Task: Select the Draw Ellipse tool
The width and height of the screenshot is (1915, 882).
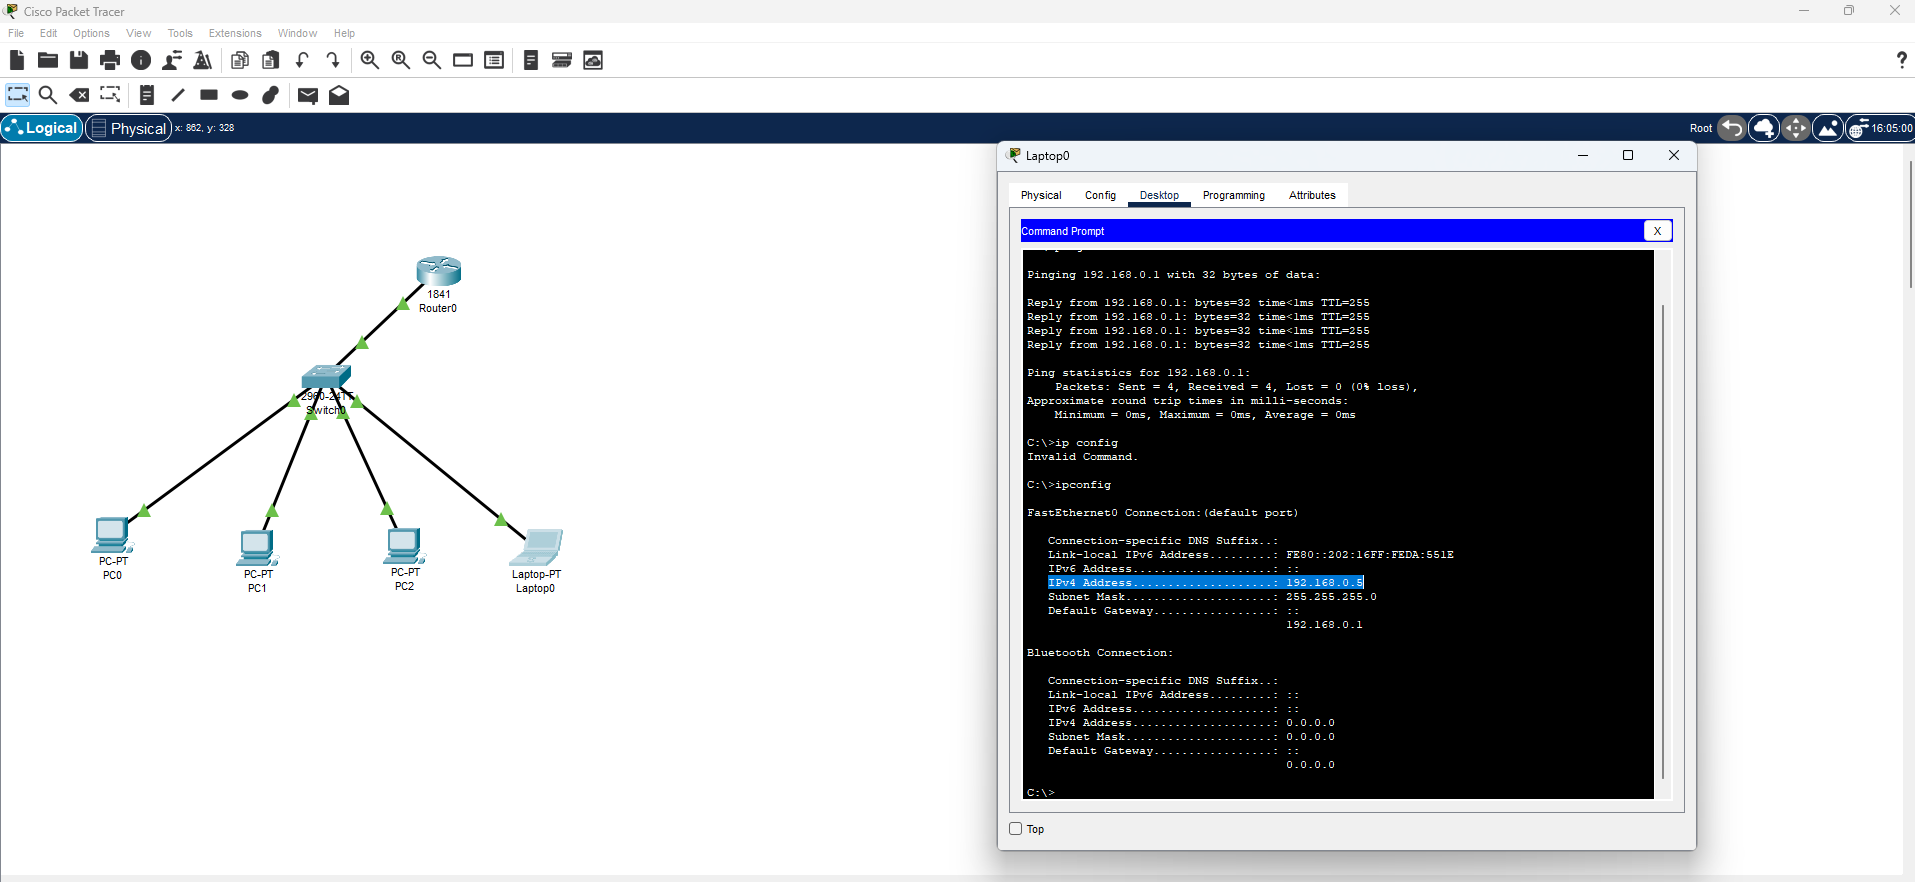Action: point(240,95)
